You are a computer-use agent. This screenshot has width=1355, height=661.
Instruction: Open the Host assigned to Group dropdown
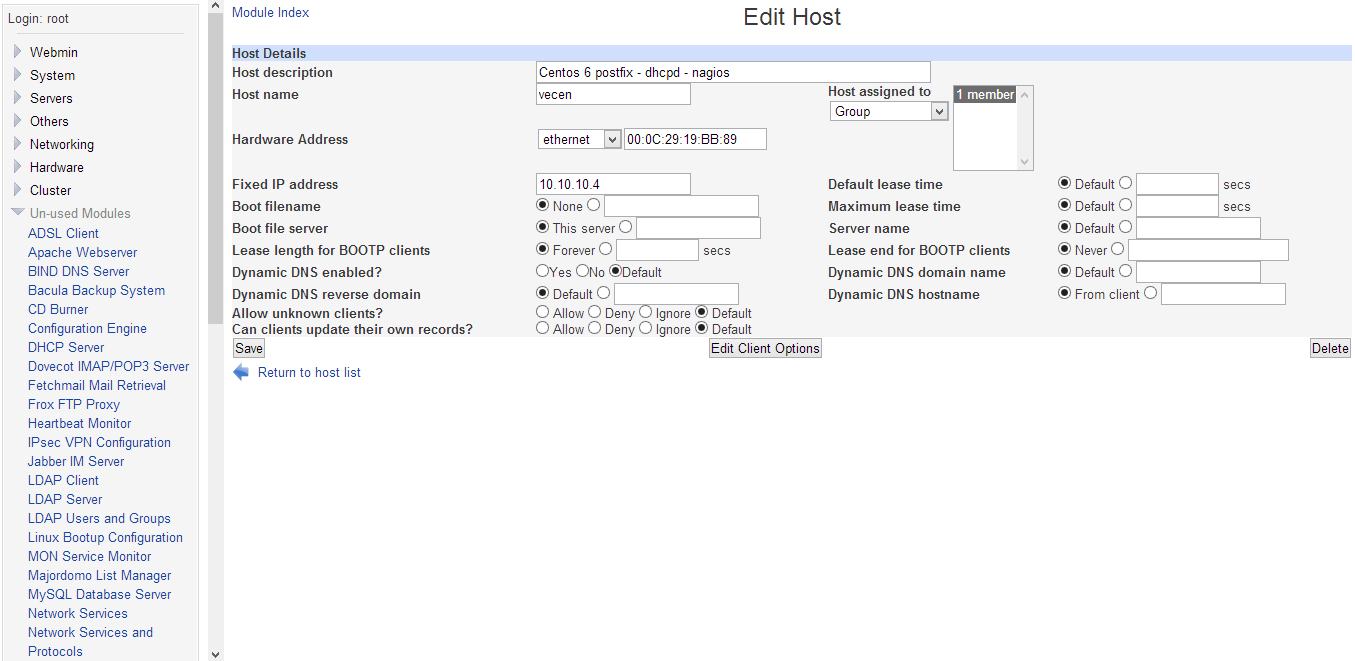coord(888,111)
